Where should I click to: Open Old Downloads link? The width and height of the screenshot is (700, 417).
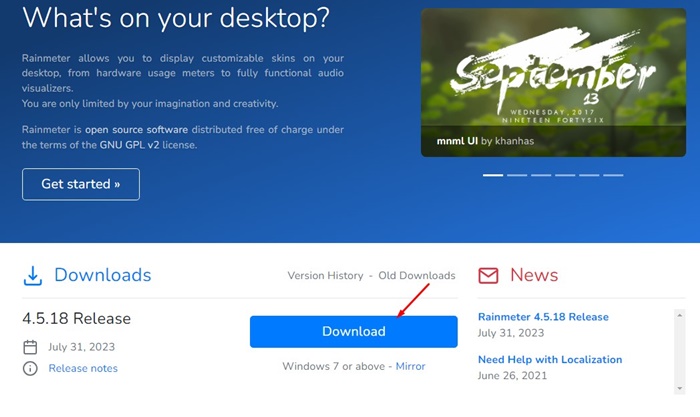tap(417, 275)
